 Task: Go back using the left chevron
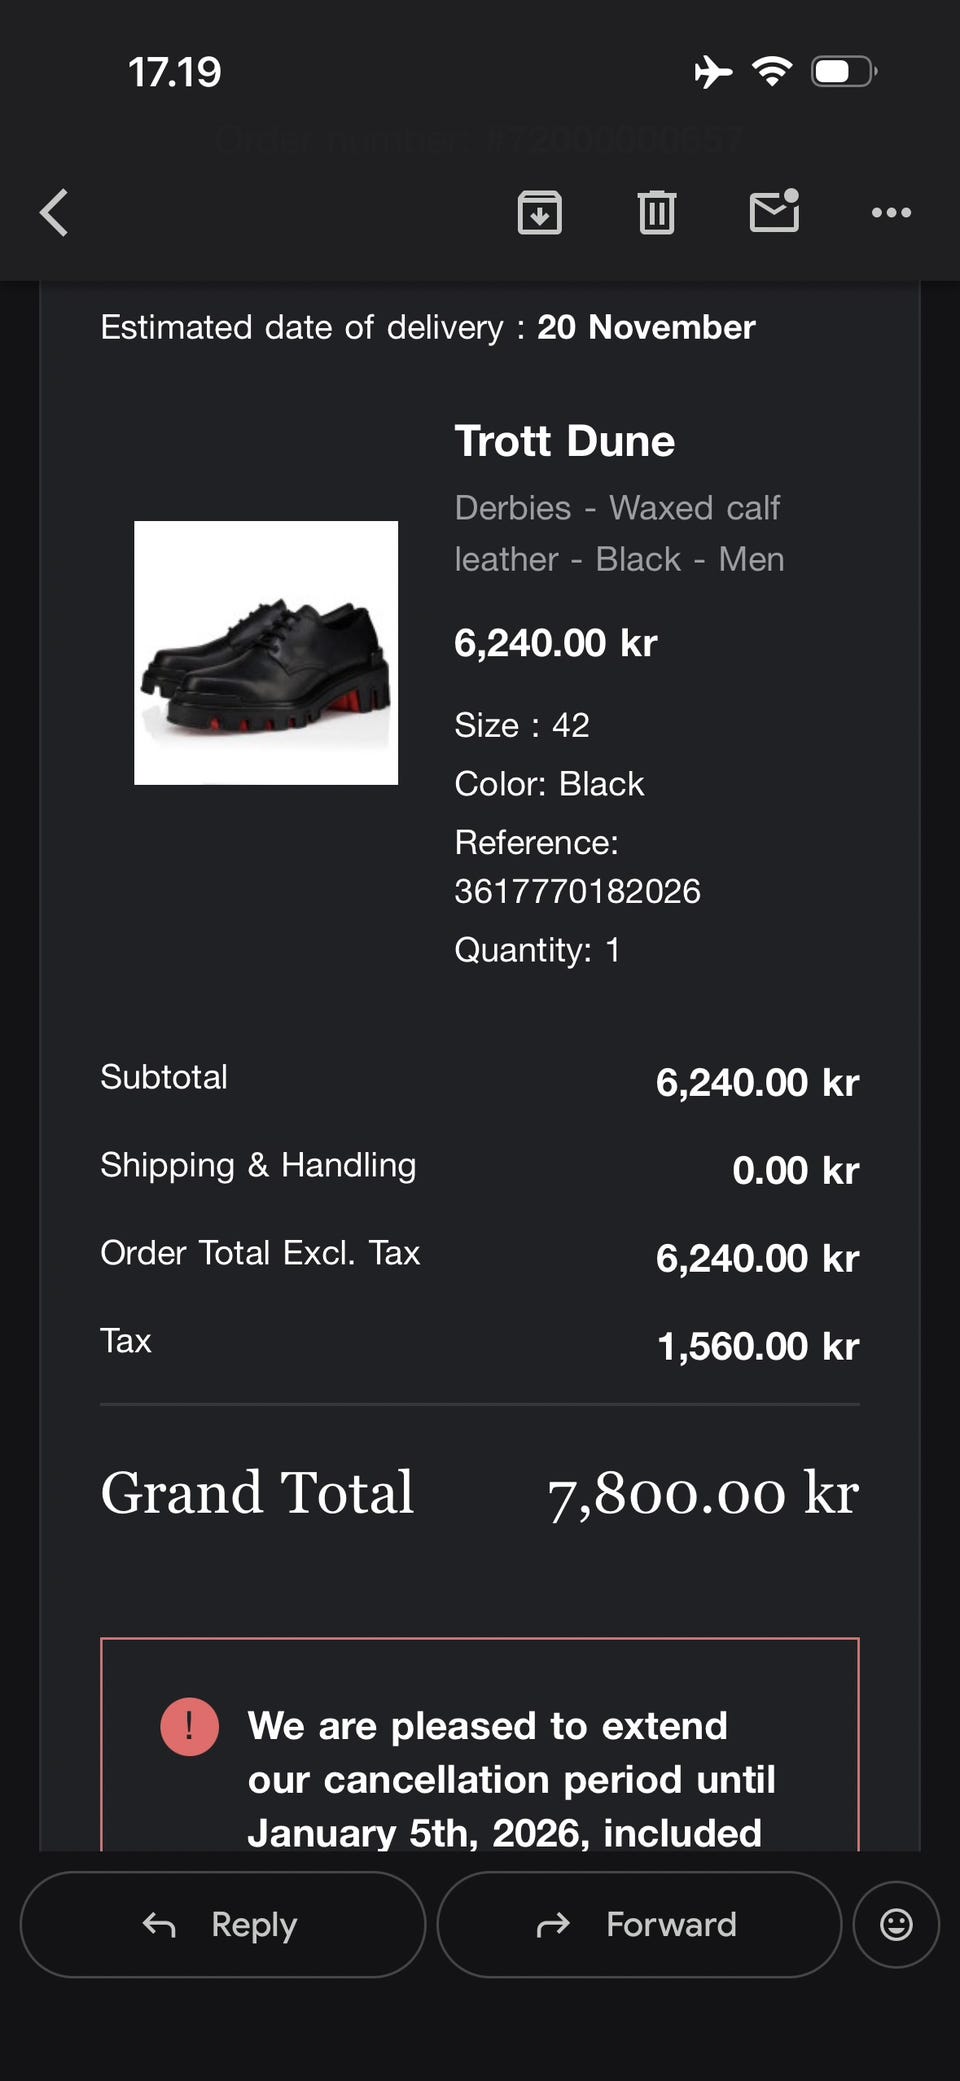(55, 212)
